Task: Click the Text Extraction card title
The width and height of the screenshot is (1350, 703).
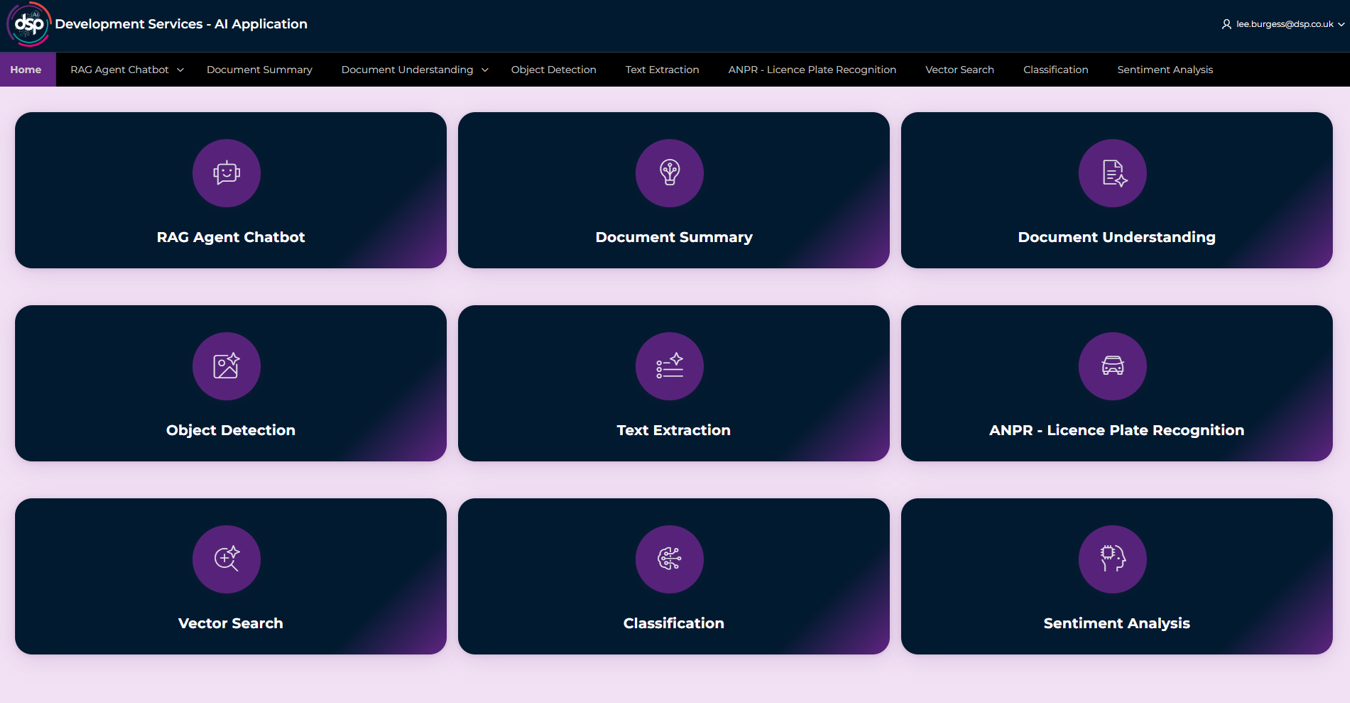Action: 673,430
